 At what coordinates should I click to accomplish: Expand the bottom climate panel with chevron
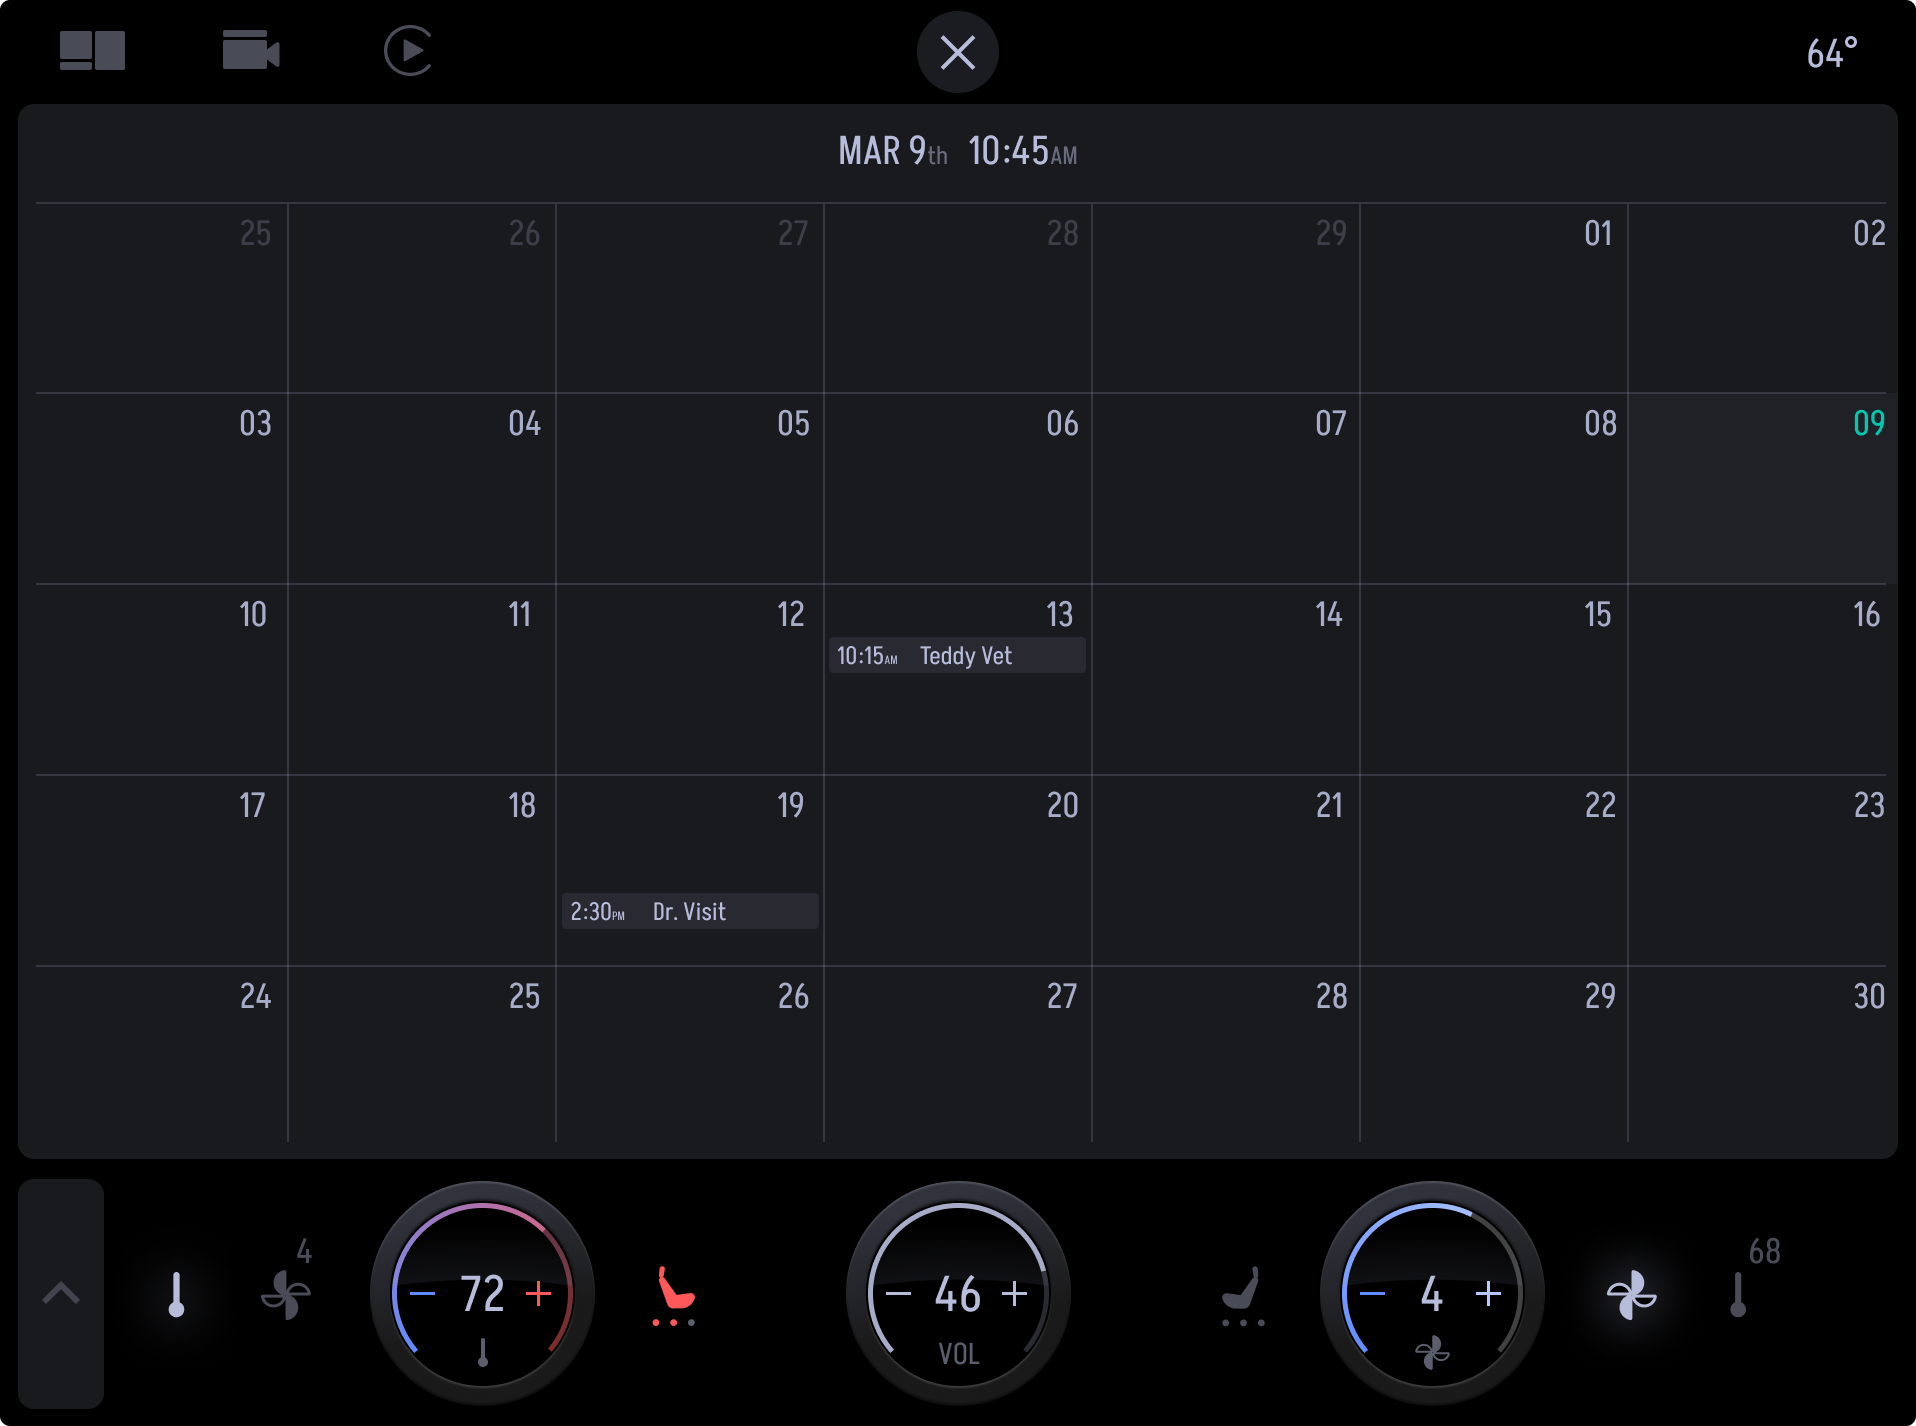coord(61,1293)
